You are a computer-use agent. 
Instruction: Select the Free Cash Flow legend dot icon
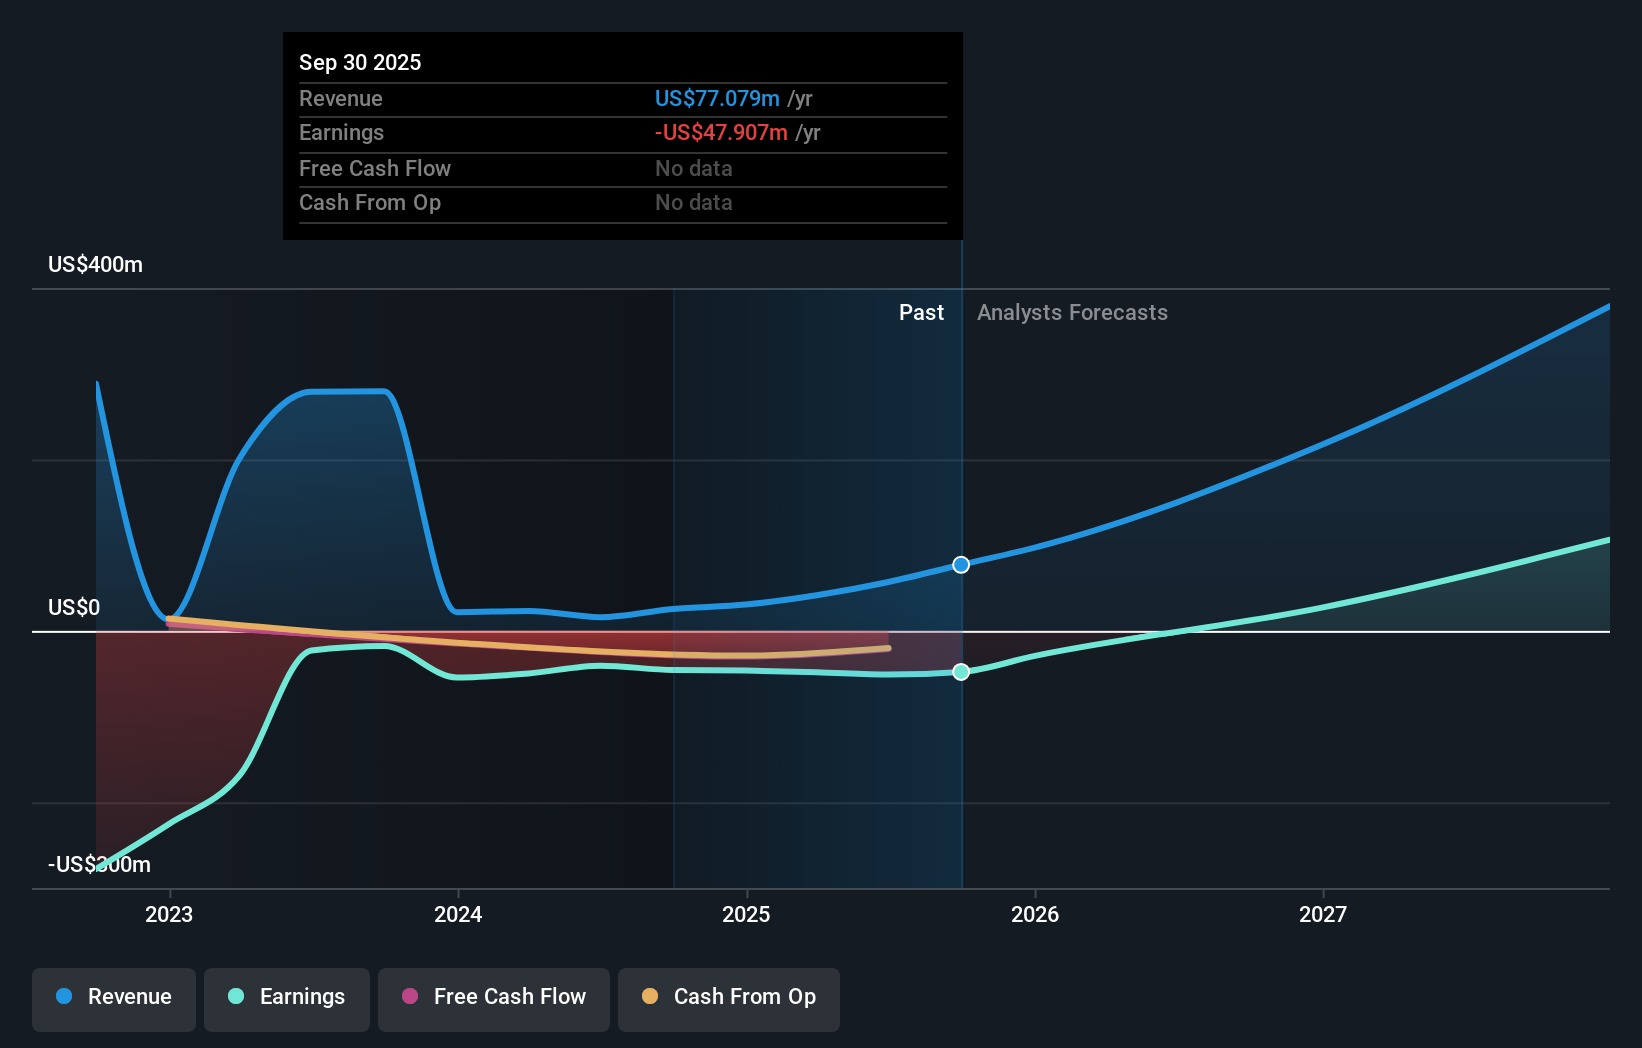pos(410,997)
